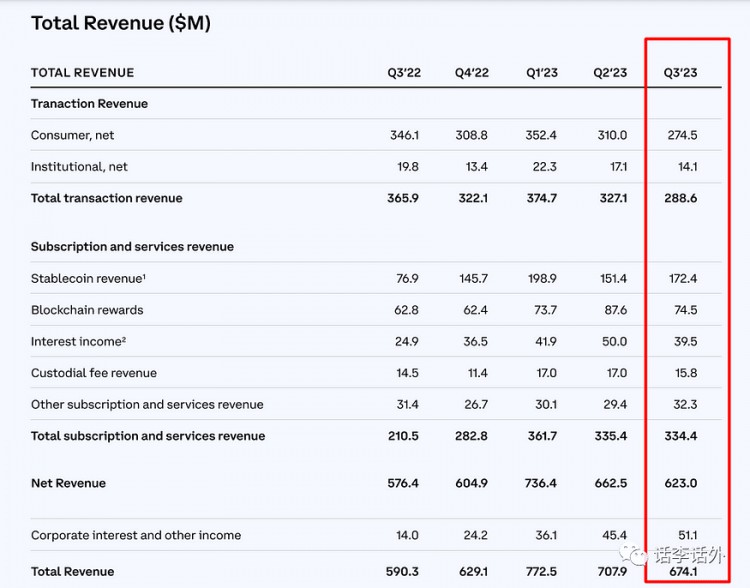This screenshot has height=588, width=750.
Task: Click Consumer net value 310.0
Action: coord(612,135)
